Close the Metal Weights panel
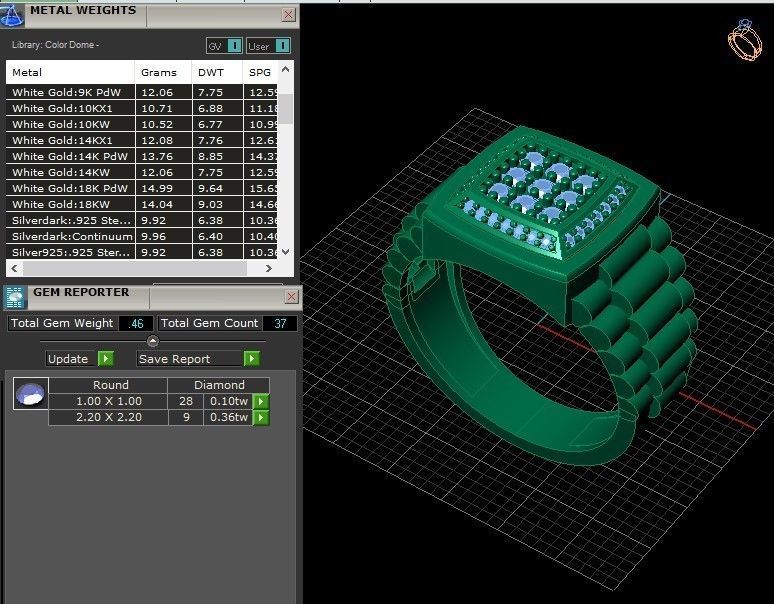 click(289, 15)
